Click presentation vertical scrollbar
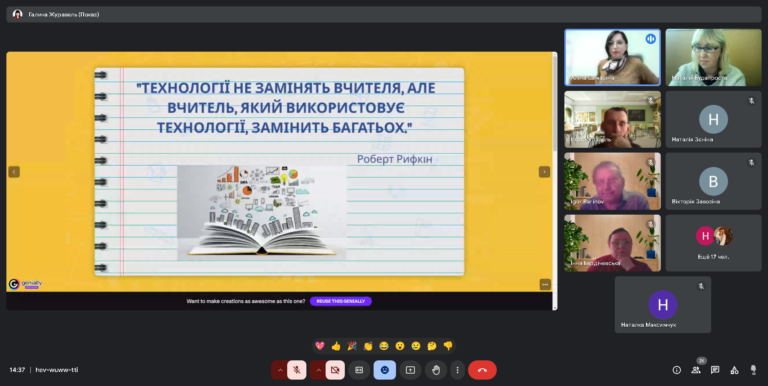This screenshot has height=386, width=768. coord(555,181)
